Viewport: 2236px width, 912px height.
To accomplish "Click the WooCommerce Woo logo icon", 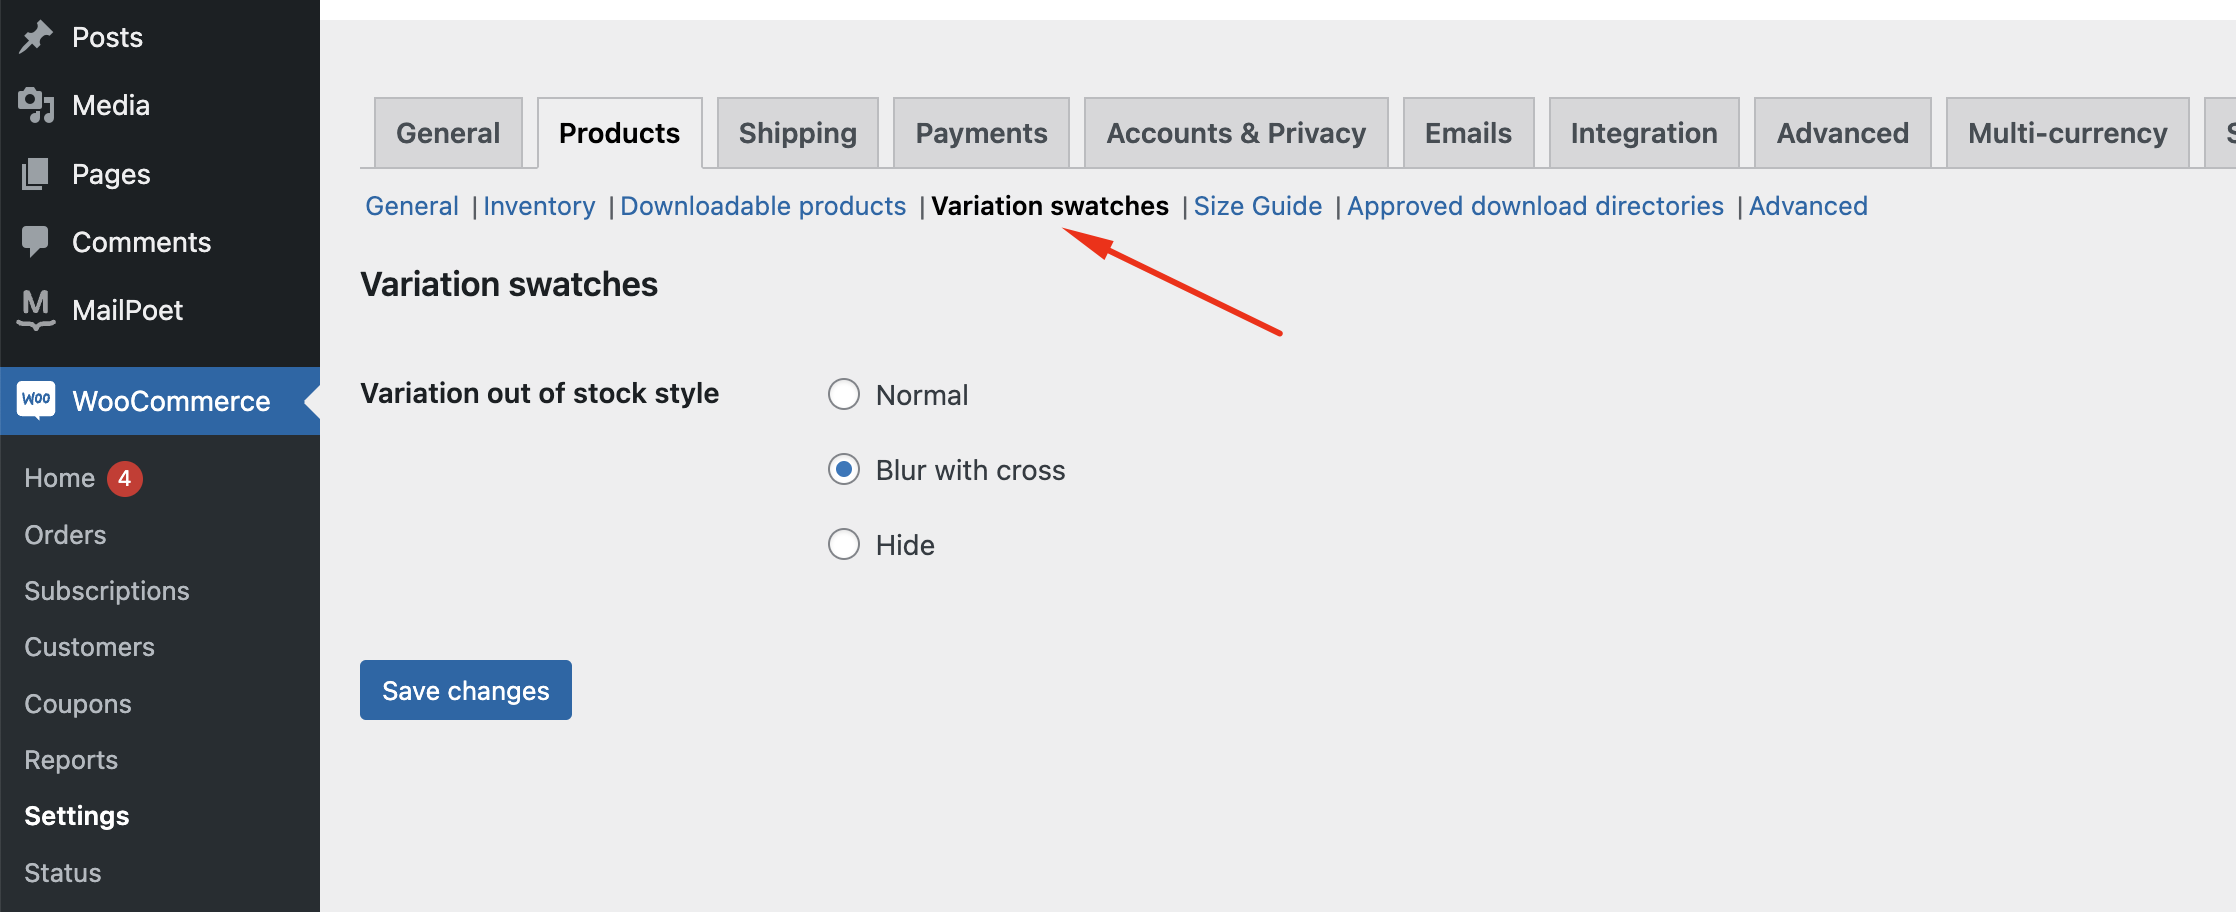I will pos(36,400).
